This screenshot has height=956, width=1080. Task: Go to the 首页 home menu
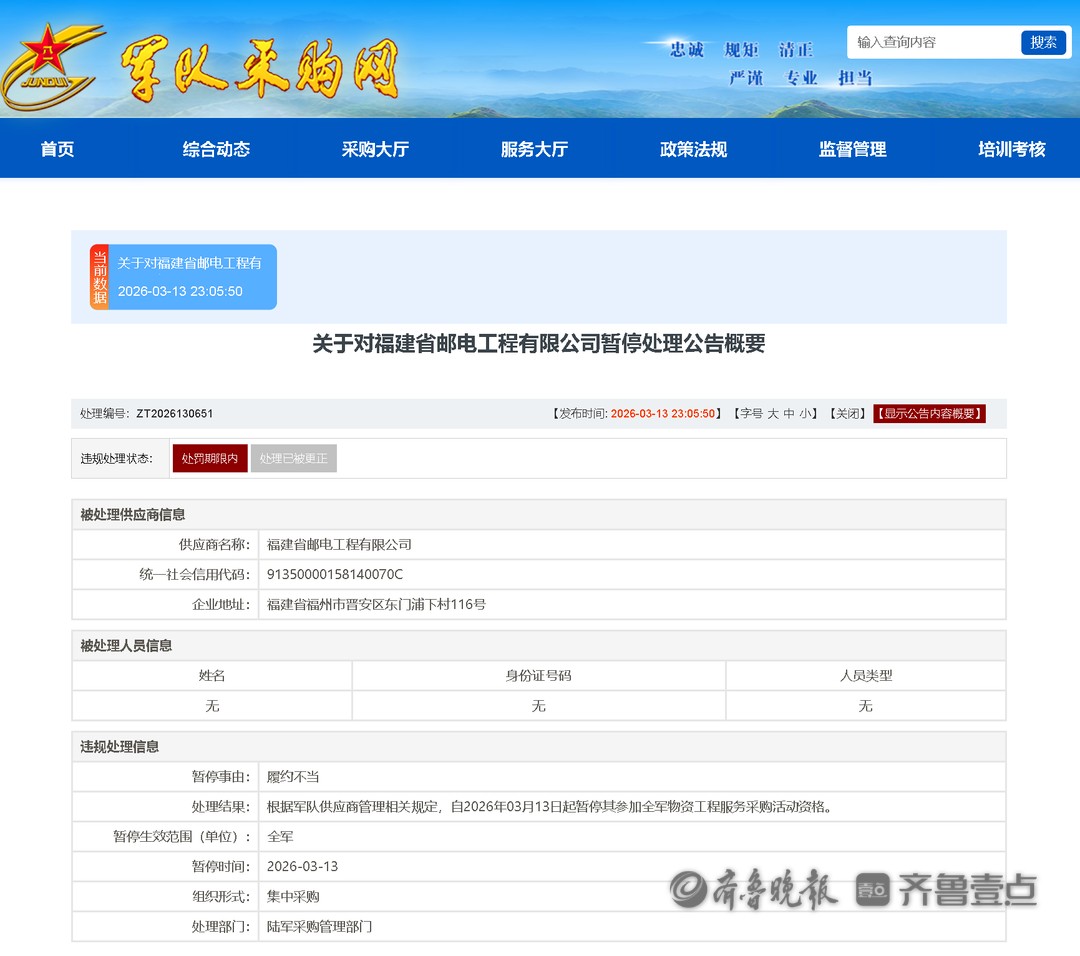click(x=57, y=149)
